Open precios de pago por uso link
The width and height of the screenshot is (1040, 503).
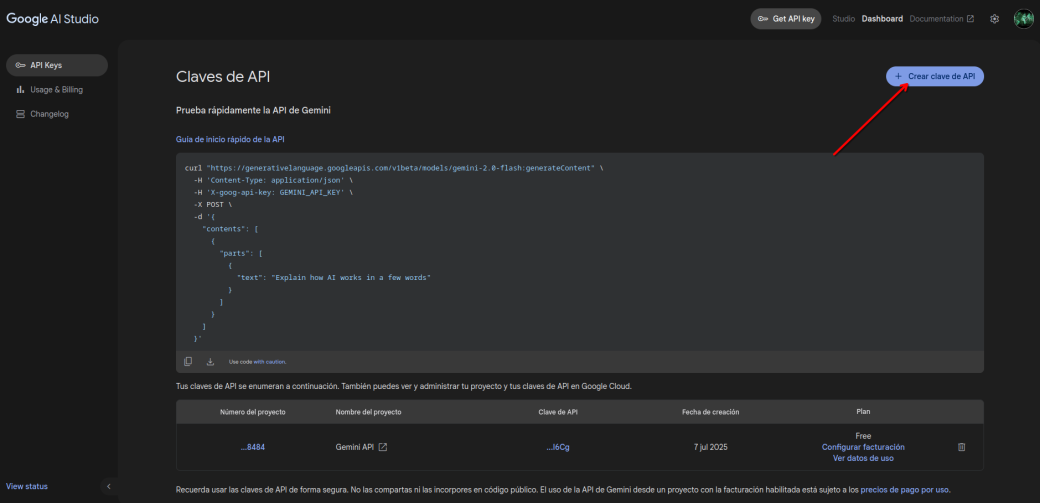pos(905,490)
